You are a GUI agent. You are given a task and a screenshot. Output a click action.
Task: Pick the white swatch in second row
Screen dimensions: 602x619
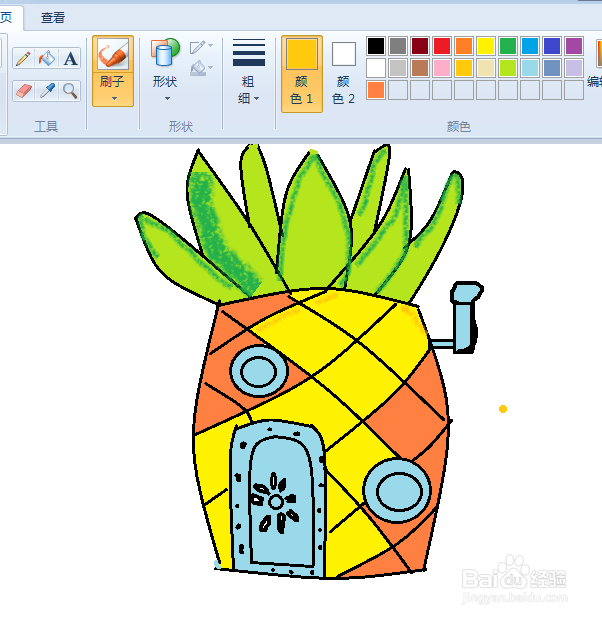click(x=376, y=68)
